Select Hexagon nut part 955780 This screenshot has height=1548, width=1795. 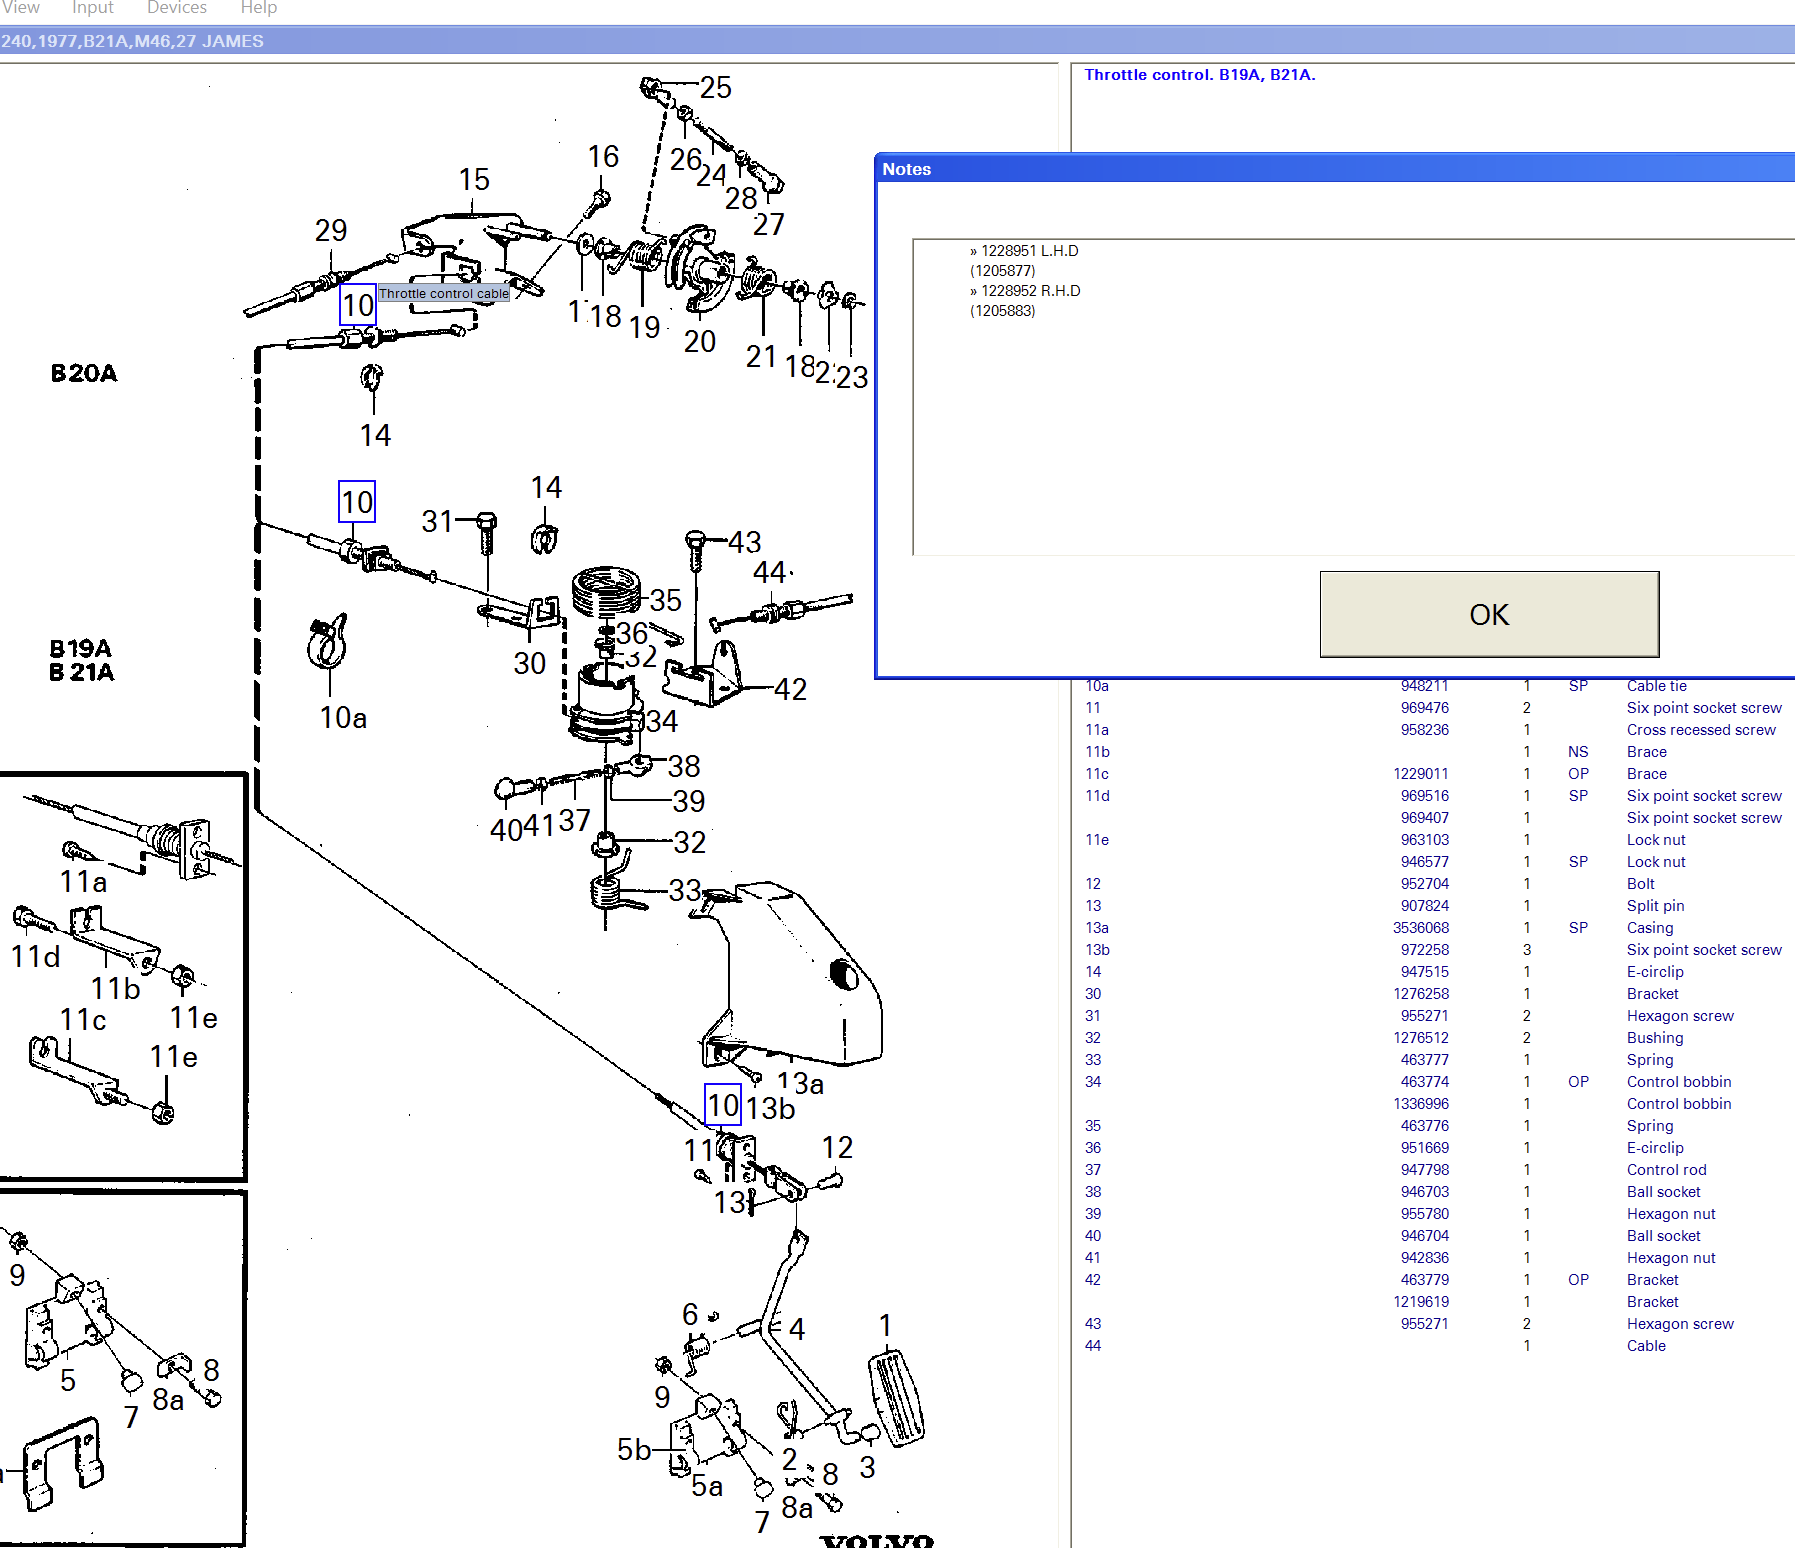pyautogui.click(x=1433, y=1214)
